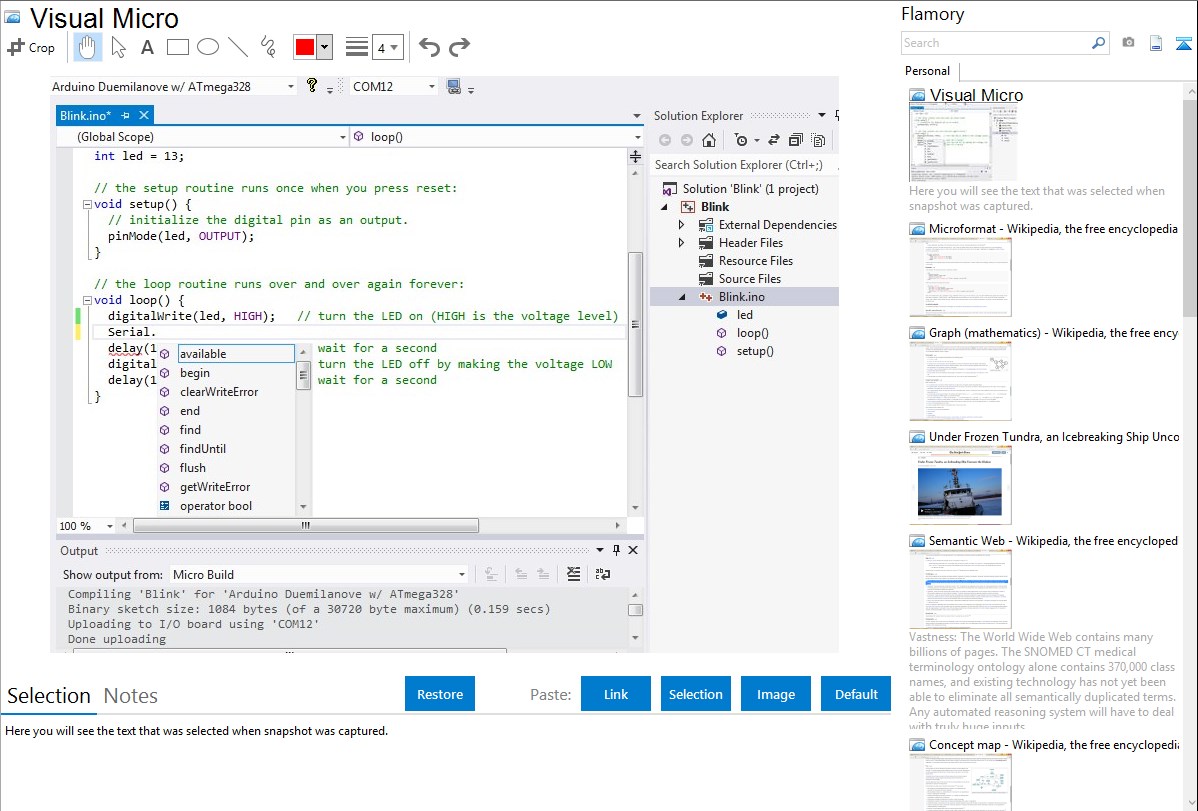The width and height of the screenshot is (1198, 811).
Task: Collapse the Blink project node
Action: point(665,207)
